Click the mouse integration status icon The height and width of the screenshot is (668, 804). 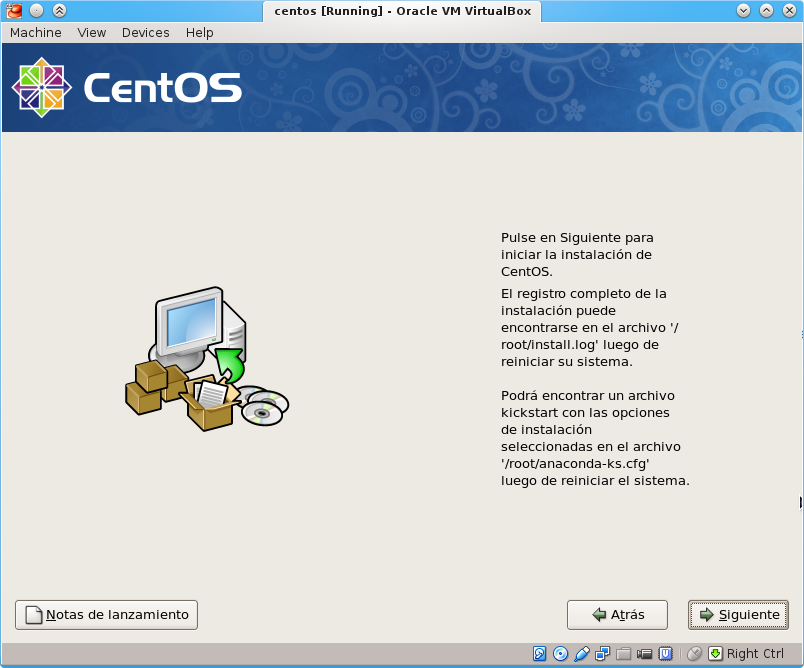point(694,654)
